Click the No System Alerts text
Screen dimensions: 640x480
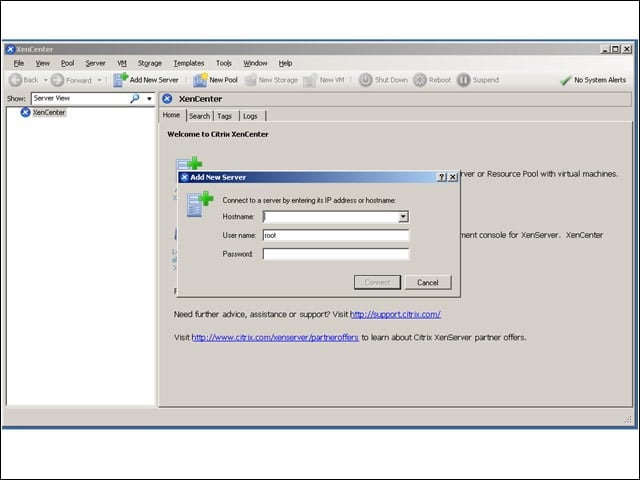600,80
